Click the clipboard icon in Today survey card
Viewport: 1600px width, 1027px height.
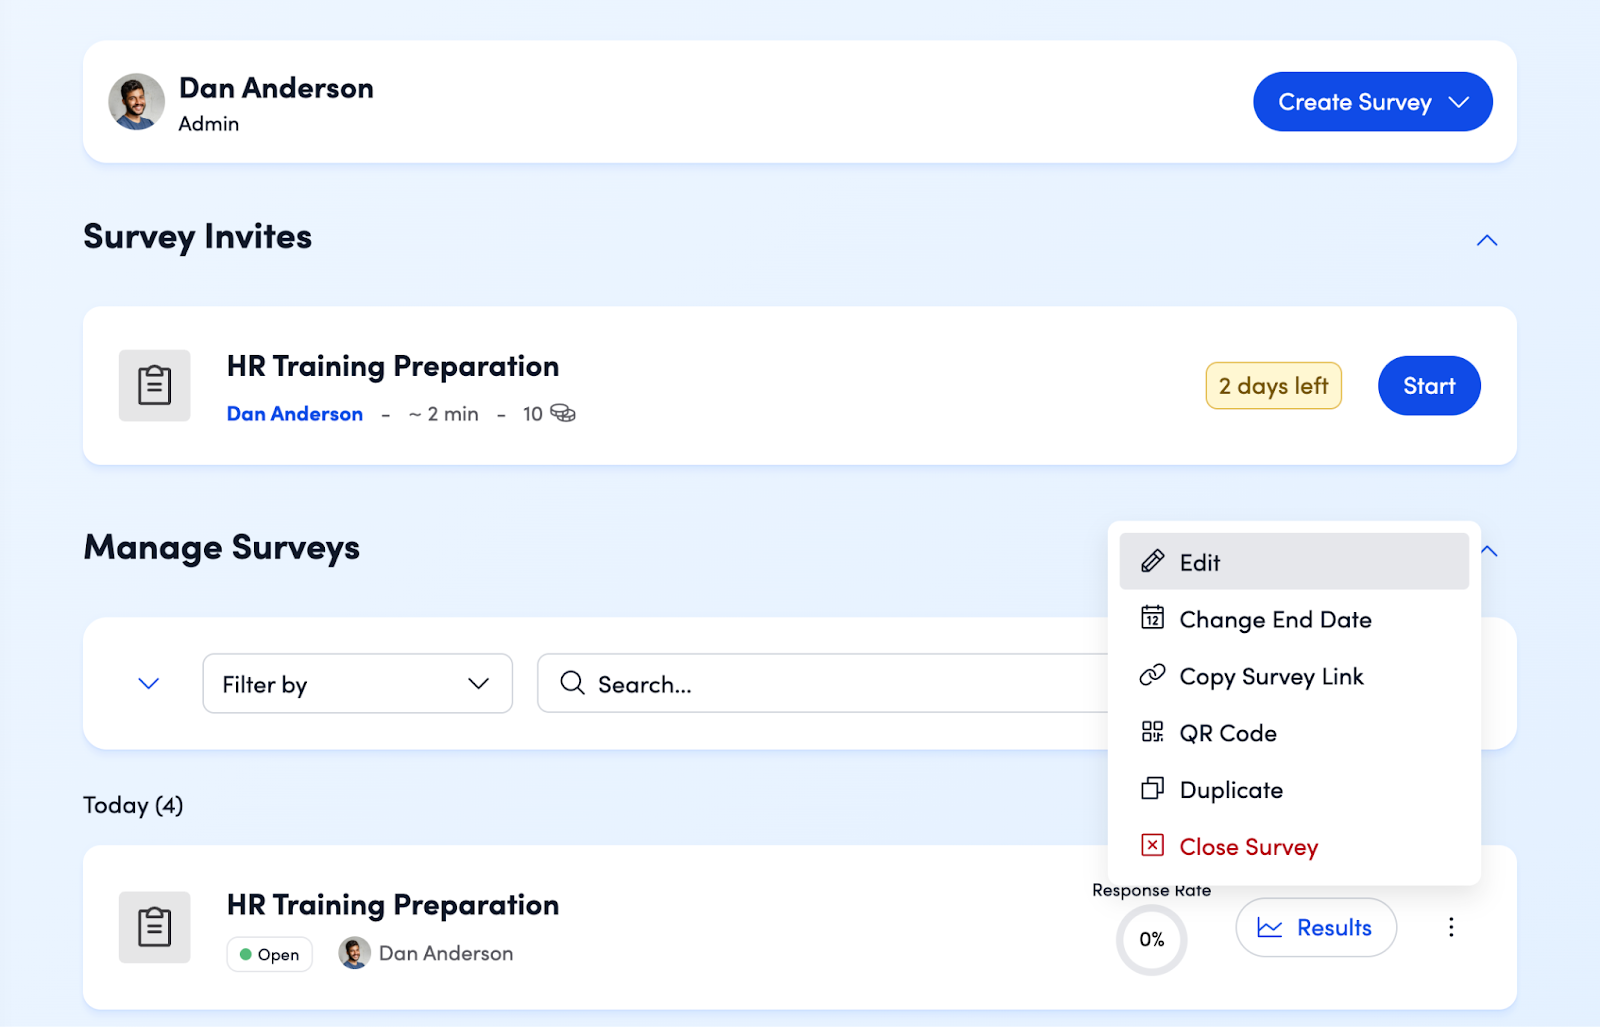pyautogui.click(x=154, y=927)
